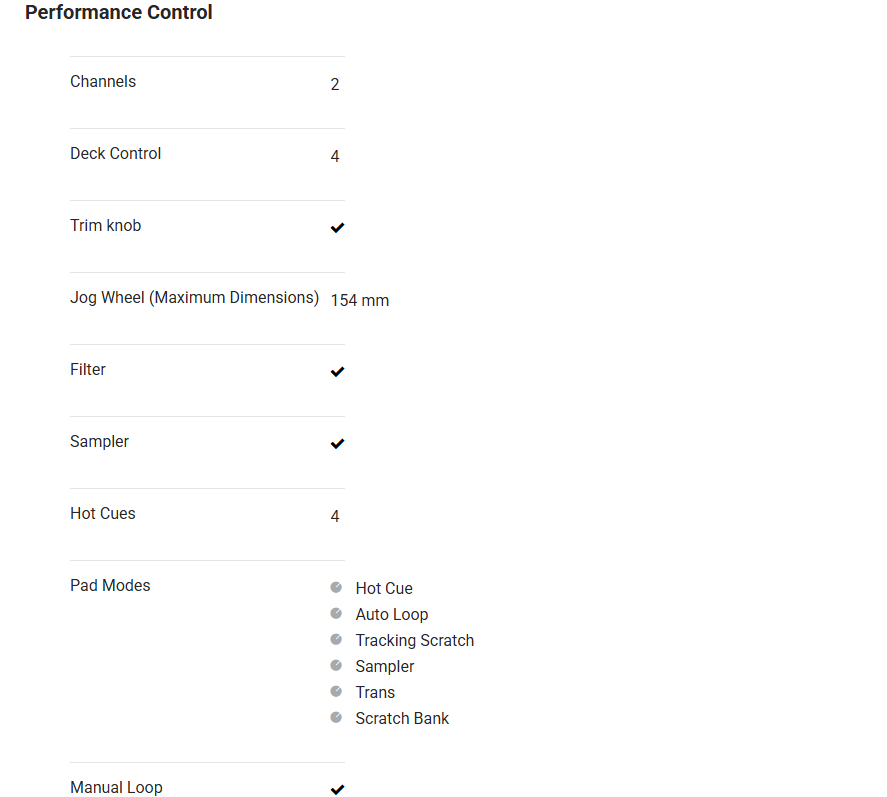Click the Filter row checkmark icon
887x797 pixels.
point(337,372)
